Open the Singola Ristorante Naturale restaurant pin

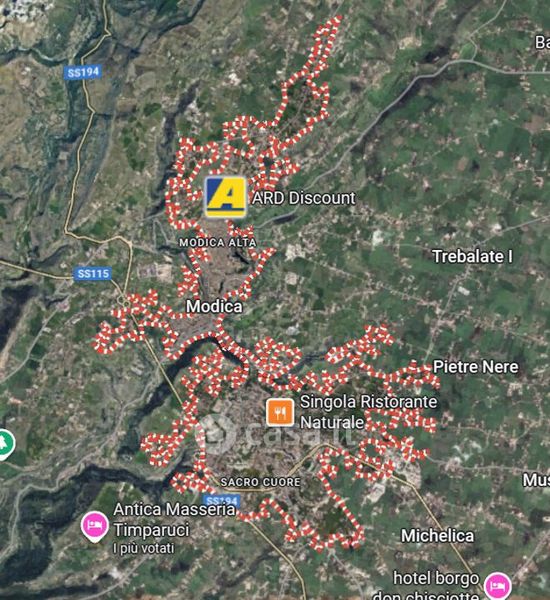(280, 412)
